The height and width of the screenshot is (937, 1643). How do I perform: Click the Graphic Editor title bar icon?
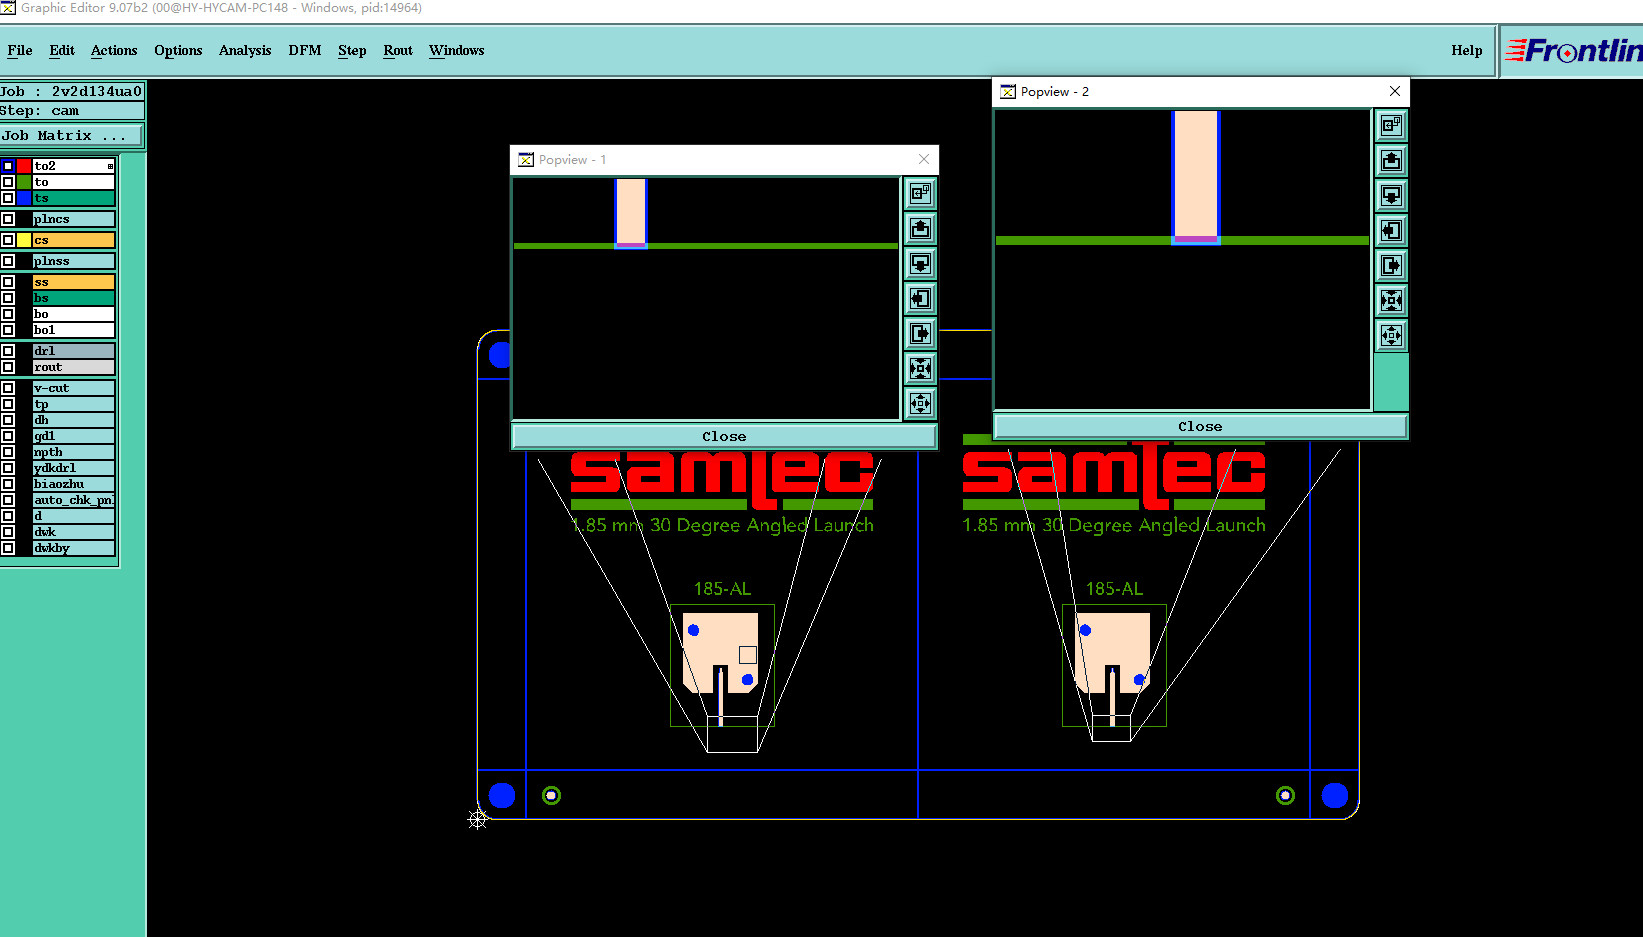(x=8, y=8)
